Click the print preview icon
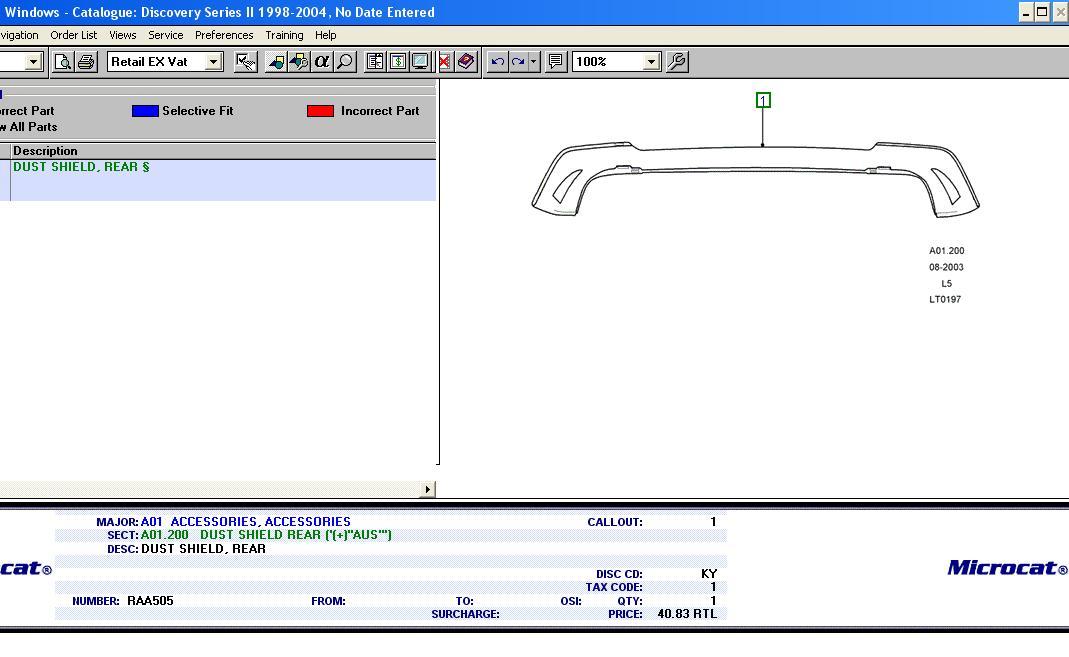1069x657 pixels. click(x=63, y=62)
